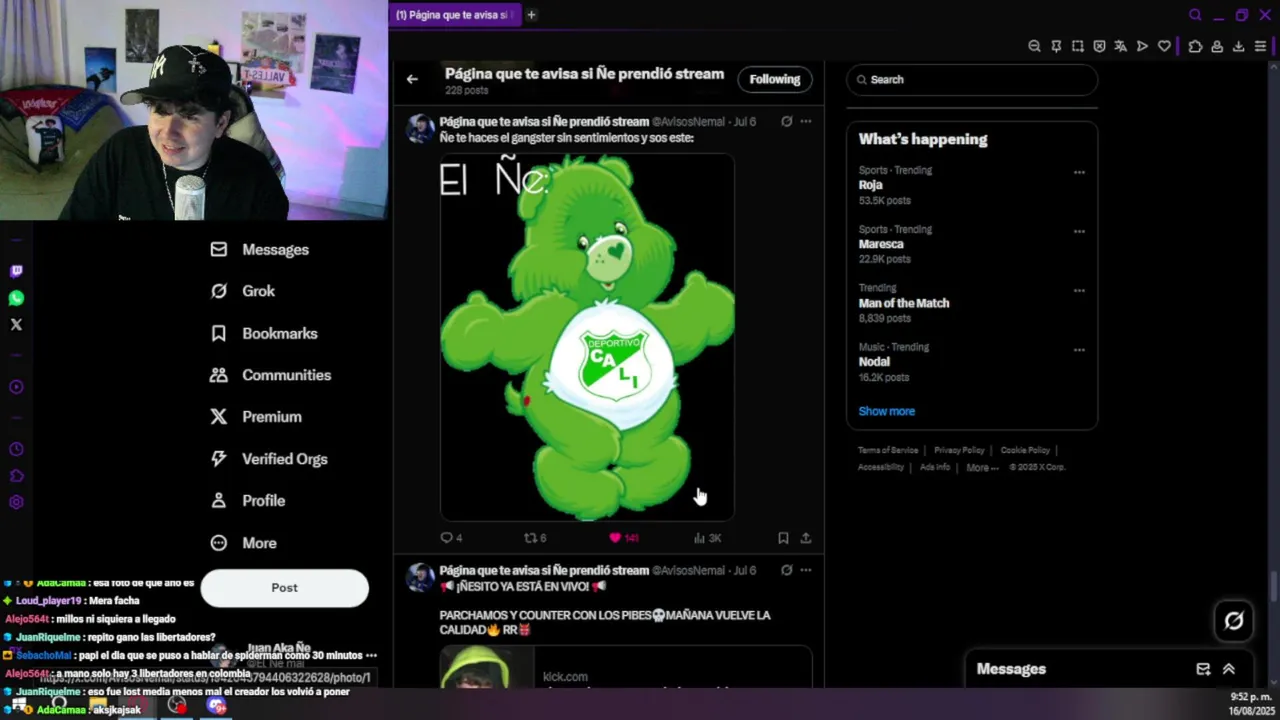This screenshot has width=1280, height=720.
Task: Open History clock icon in browser sidebar
Action: pos(16,449)
